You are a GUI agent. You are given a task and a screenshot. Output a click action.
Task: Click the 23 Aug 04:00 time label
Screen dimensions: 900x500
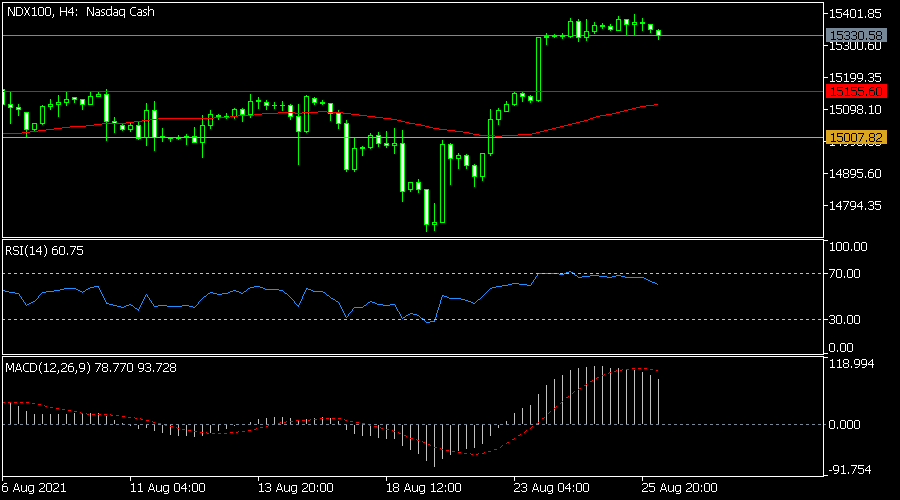(x=552, y=488)
